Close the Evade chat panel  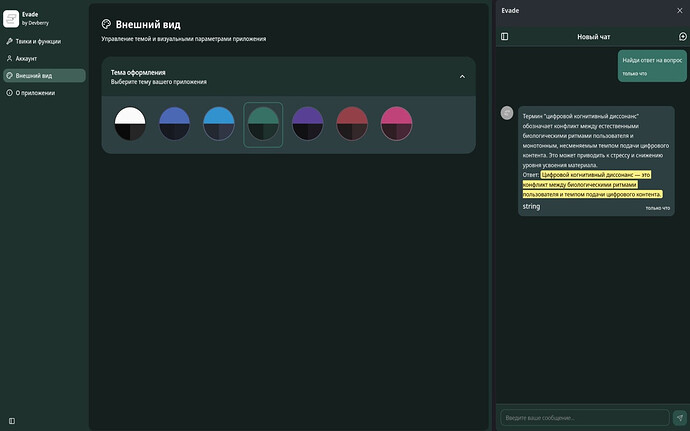point(680,9)
